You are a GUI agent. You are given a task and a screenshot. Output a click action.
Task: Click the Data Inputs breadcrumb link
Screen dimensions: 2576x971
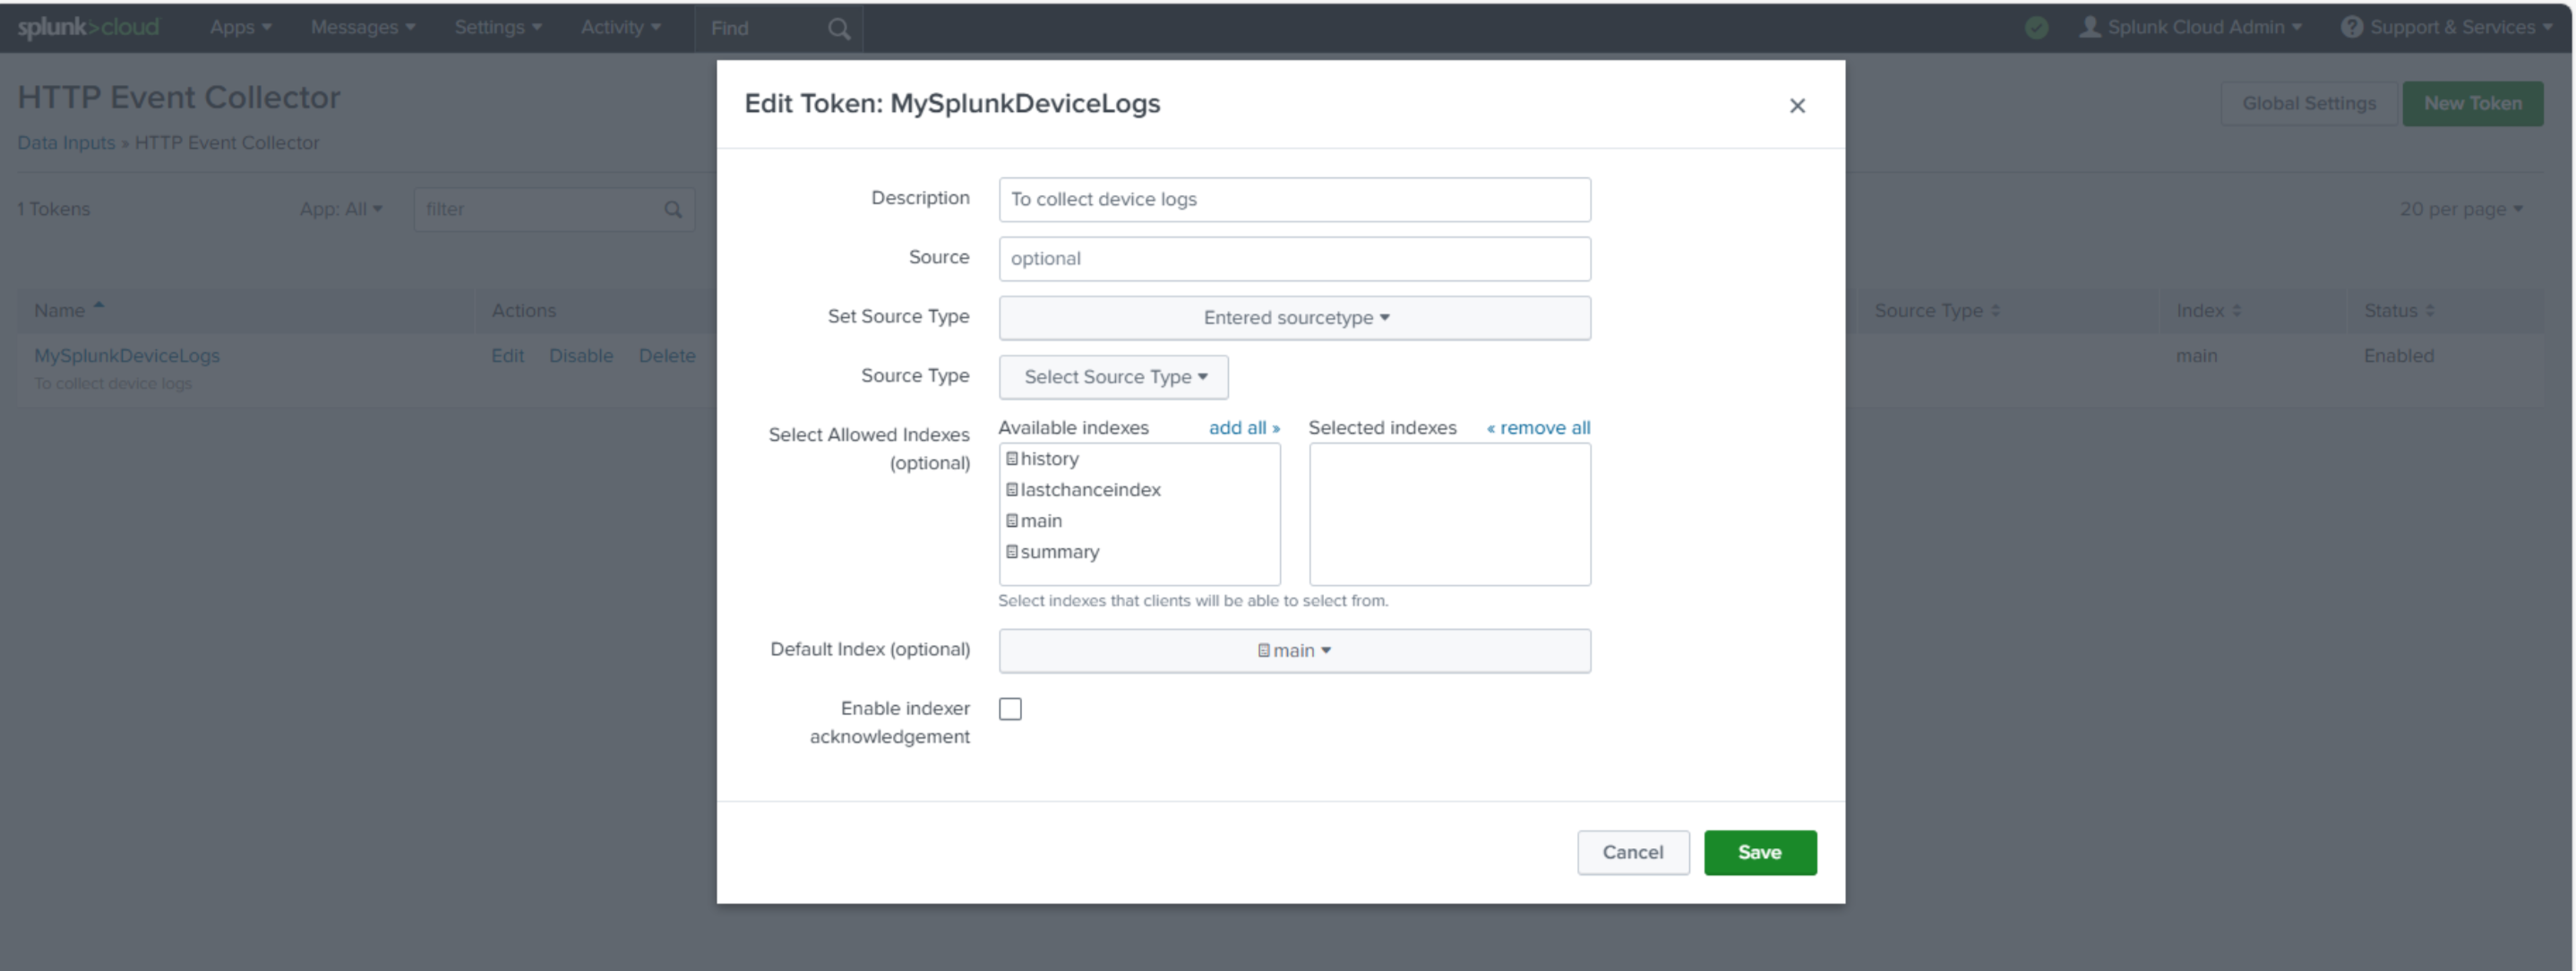point(66,143)
